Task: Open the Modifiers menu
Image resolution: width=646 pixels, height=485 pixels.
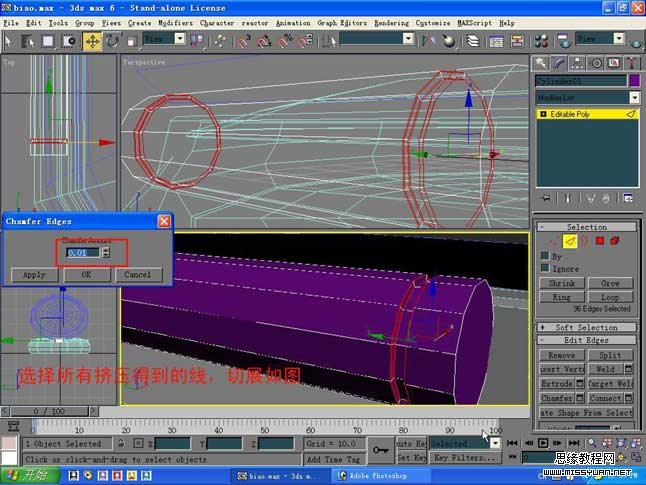Action: (175, 23)
